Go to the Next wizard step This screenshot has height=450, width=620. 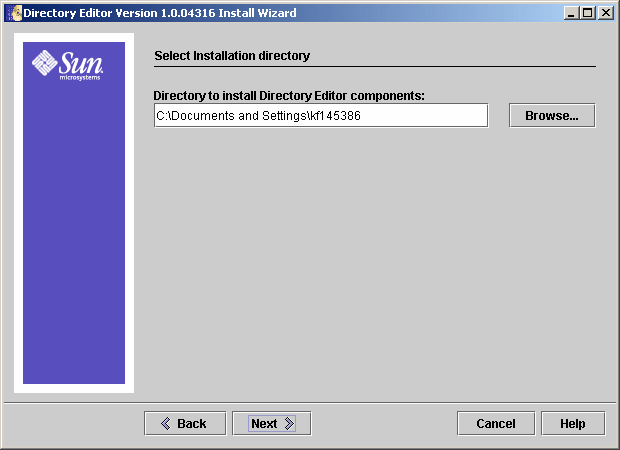pos(272,424)
